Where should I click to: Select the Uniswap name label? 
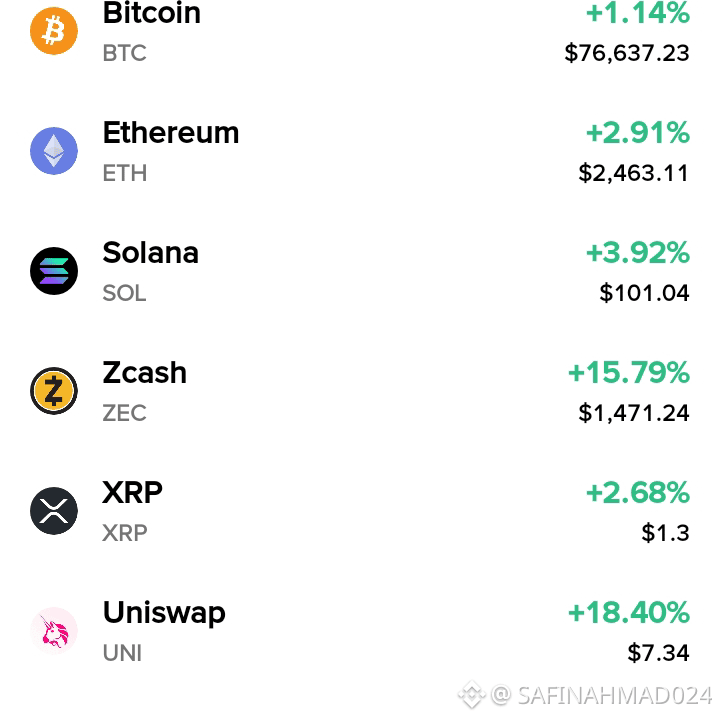164,613
